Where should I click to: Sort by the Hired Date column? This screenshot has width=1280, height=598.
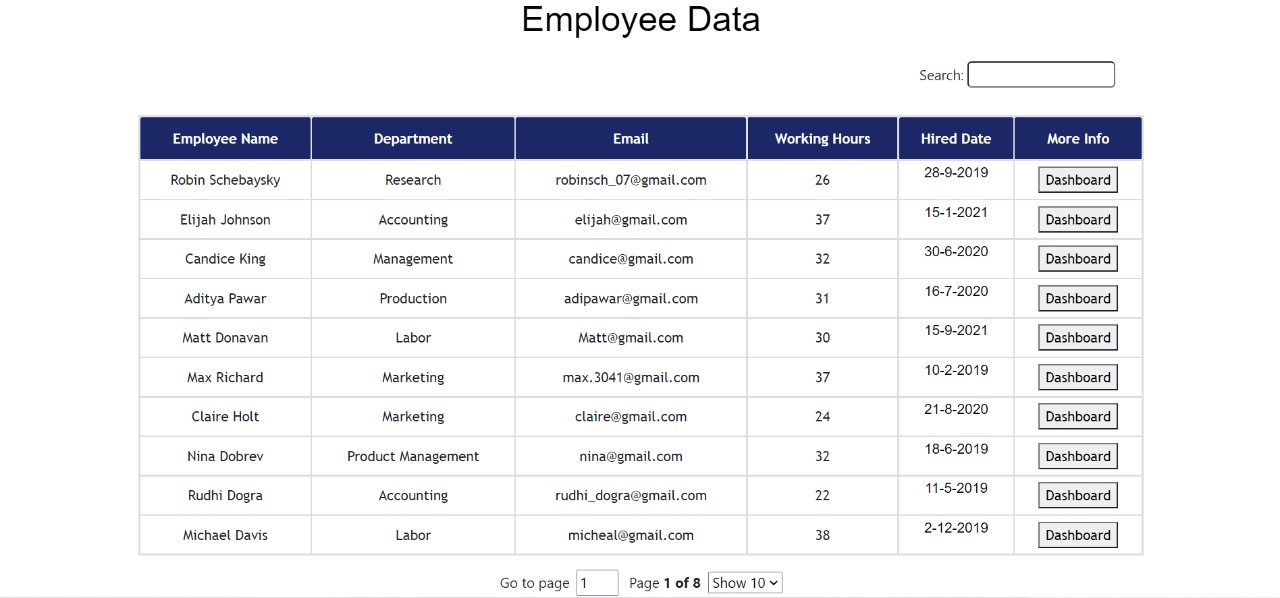955,138
